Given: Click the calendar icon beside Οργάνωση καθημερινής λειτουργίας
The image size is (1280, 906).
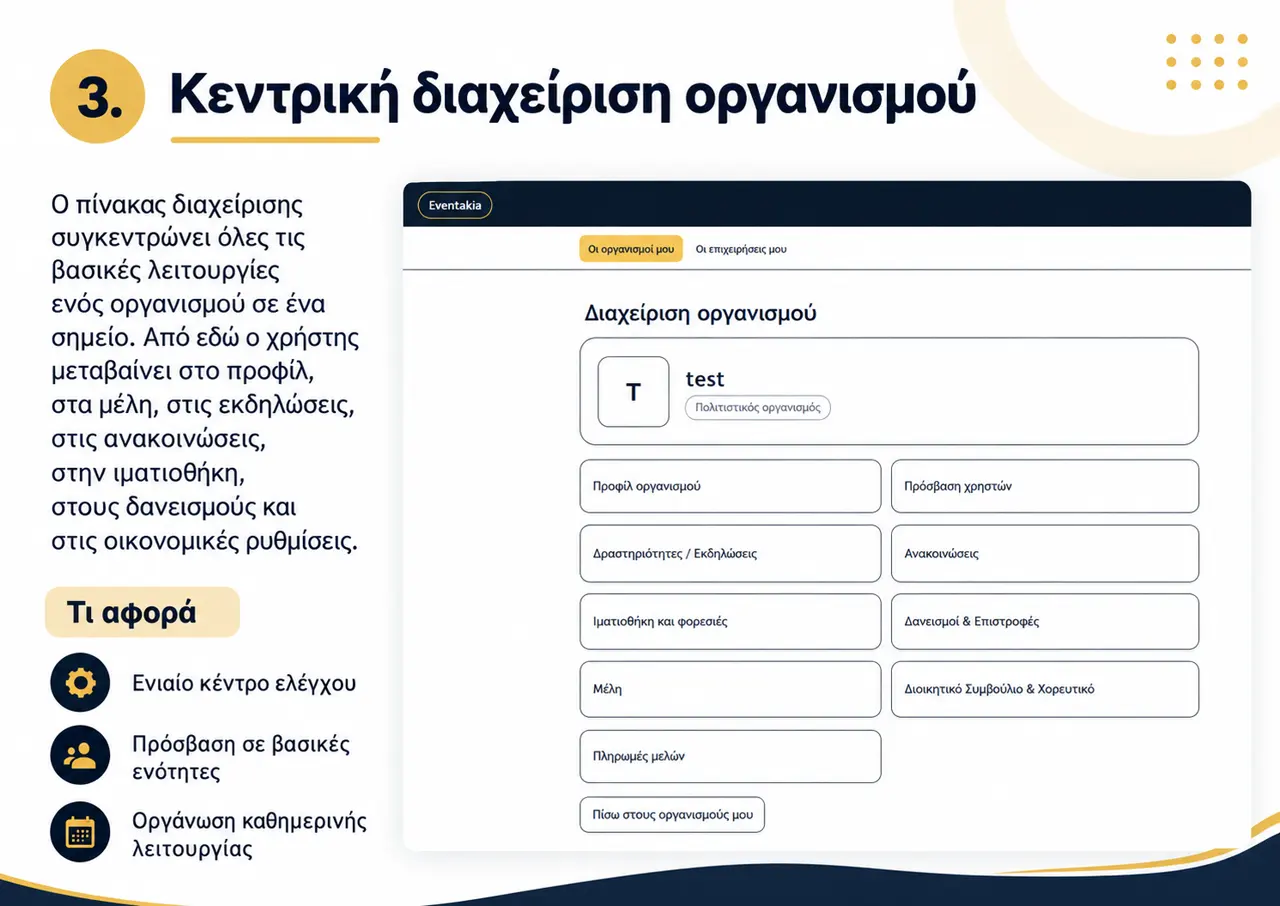Looking at the screenshot, I should tap(80, 832).
